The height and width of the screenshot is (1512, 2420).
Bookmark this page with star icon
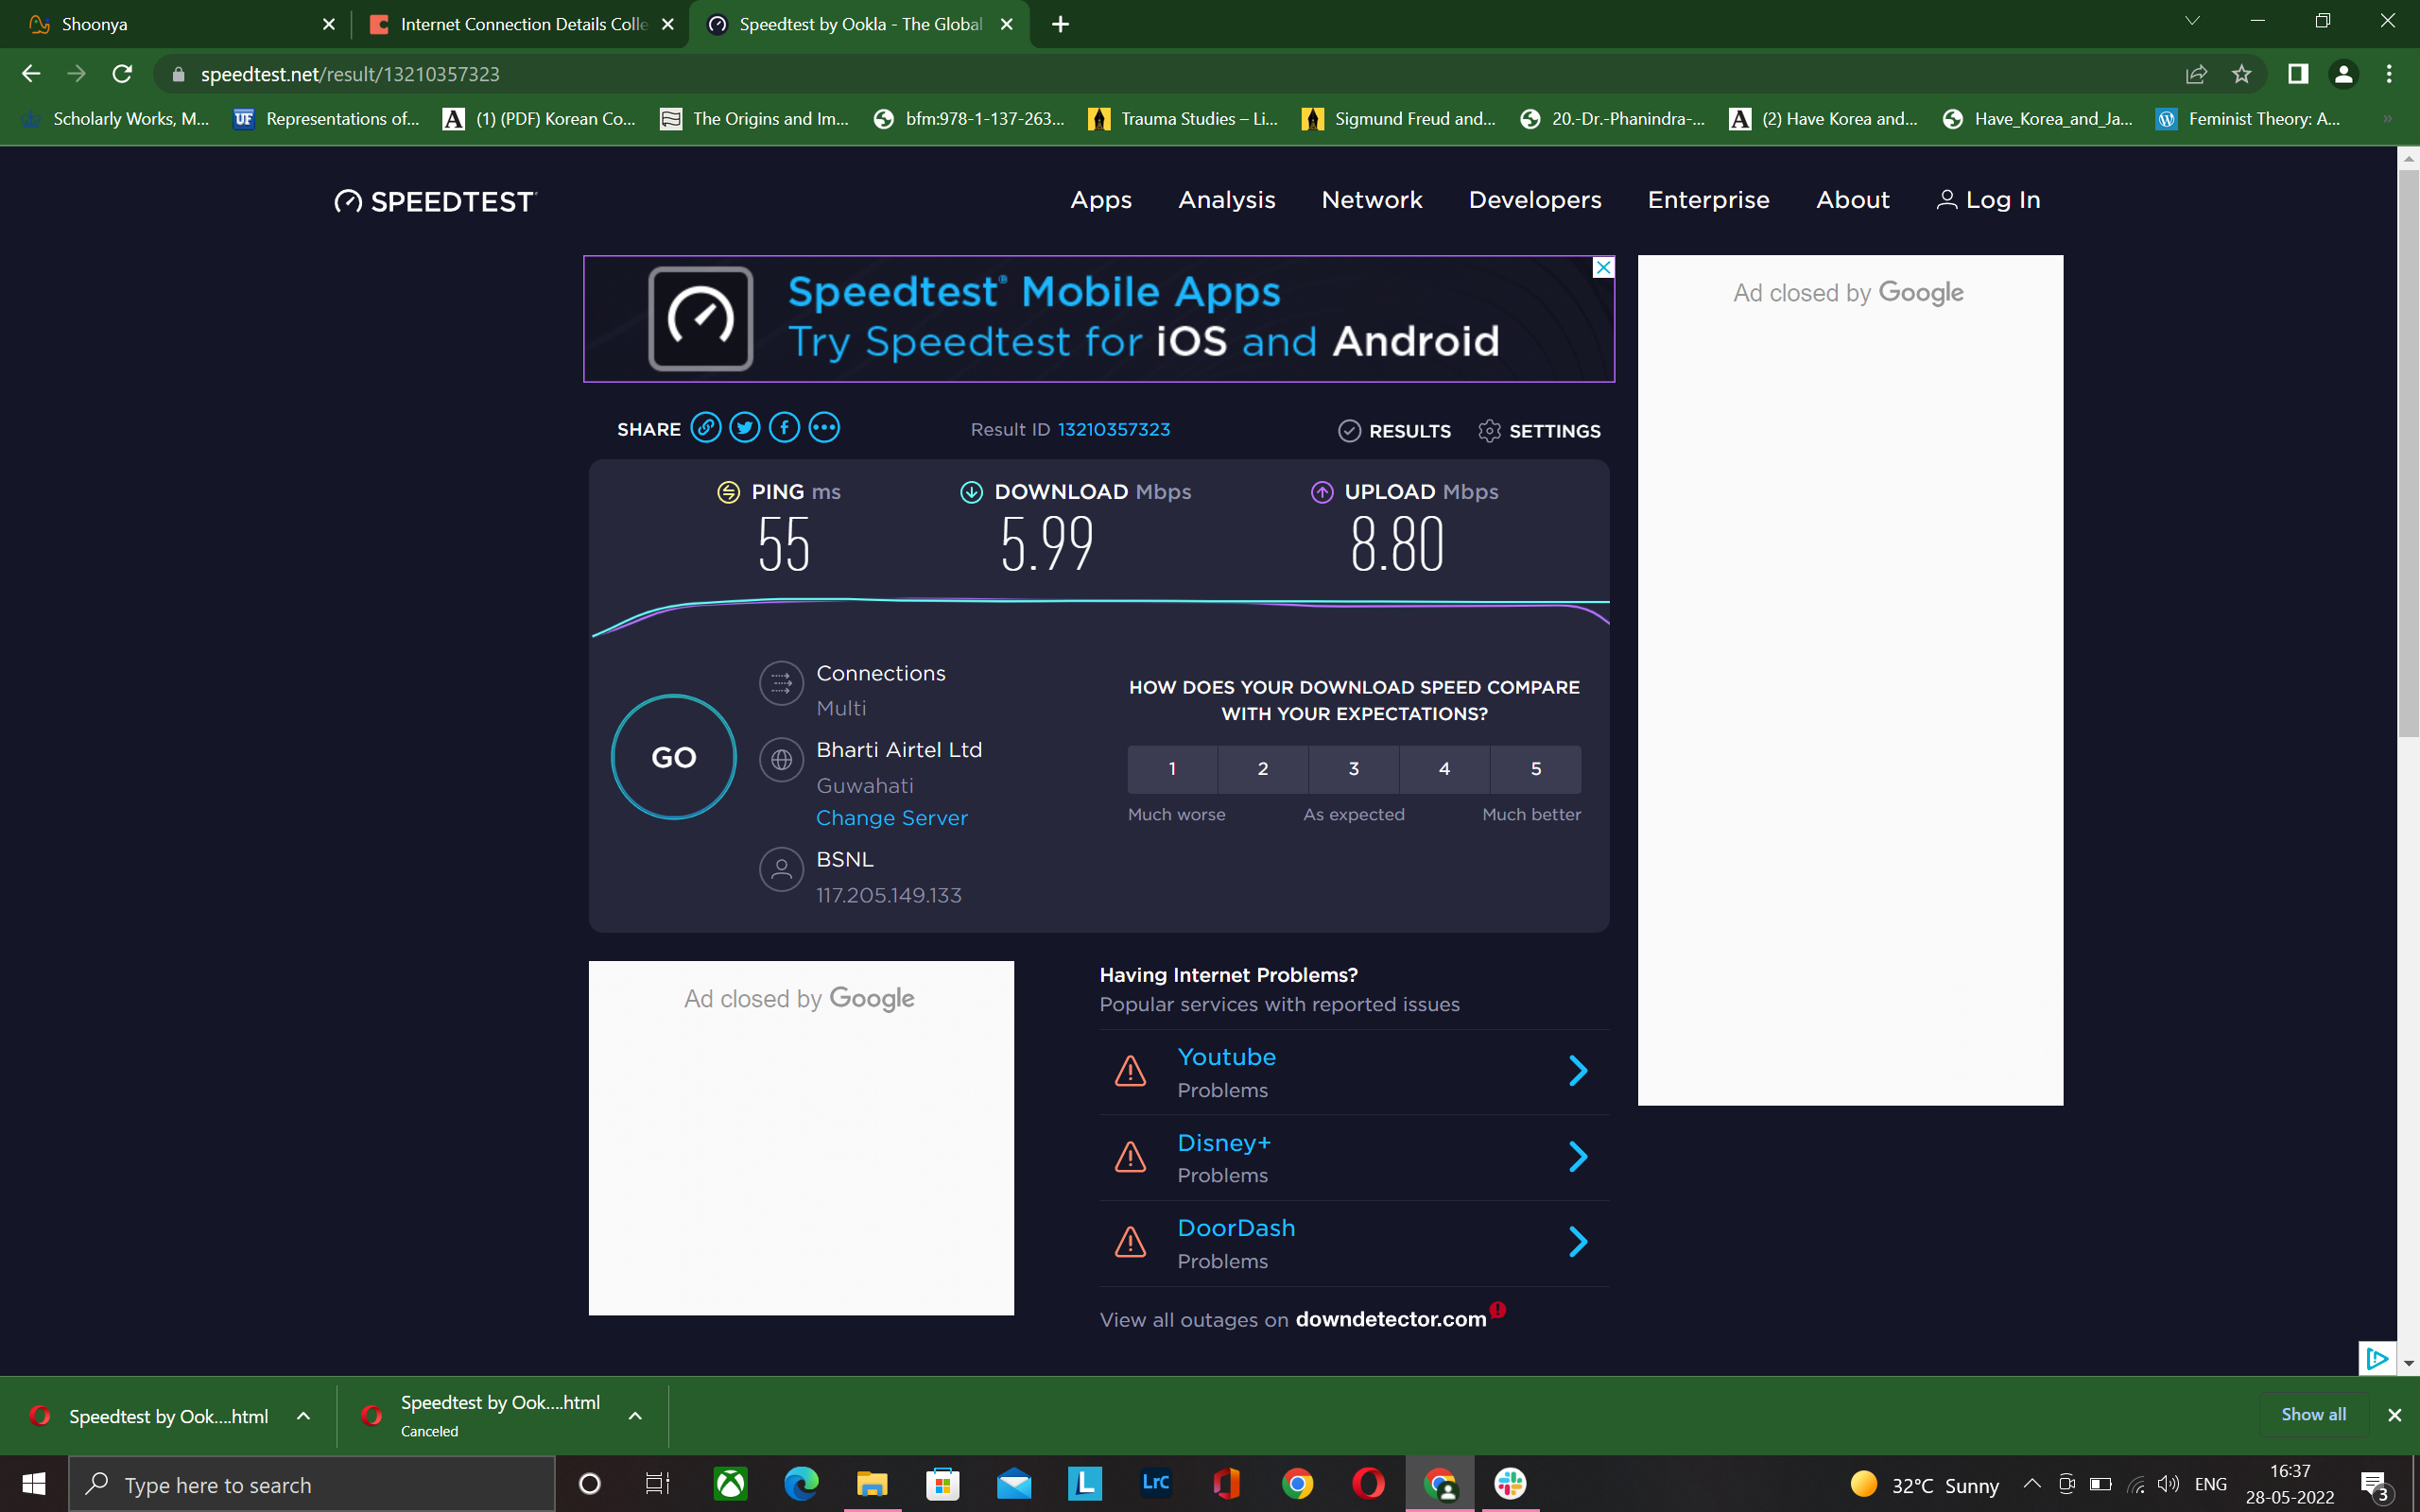click(x=2241, y=74)
